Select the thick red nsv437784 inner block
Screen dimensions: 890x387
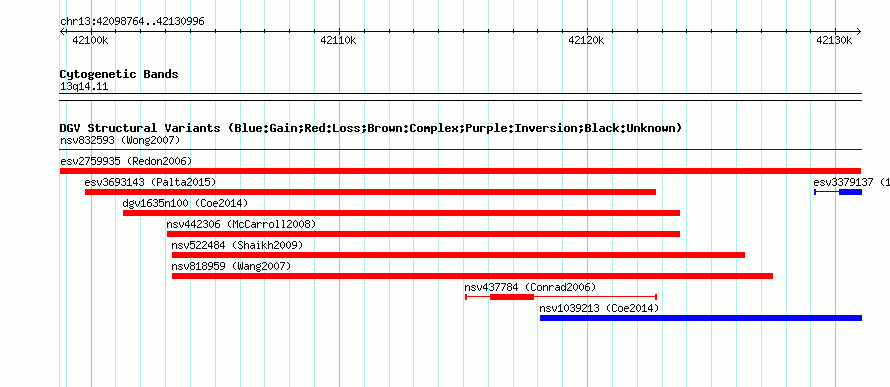512,297
